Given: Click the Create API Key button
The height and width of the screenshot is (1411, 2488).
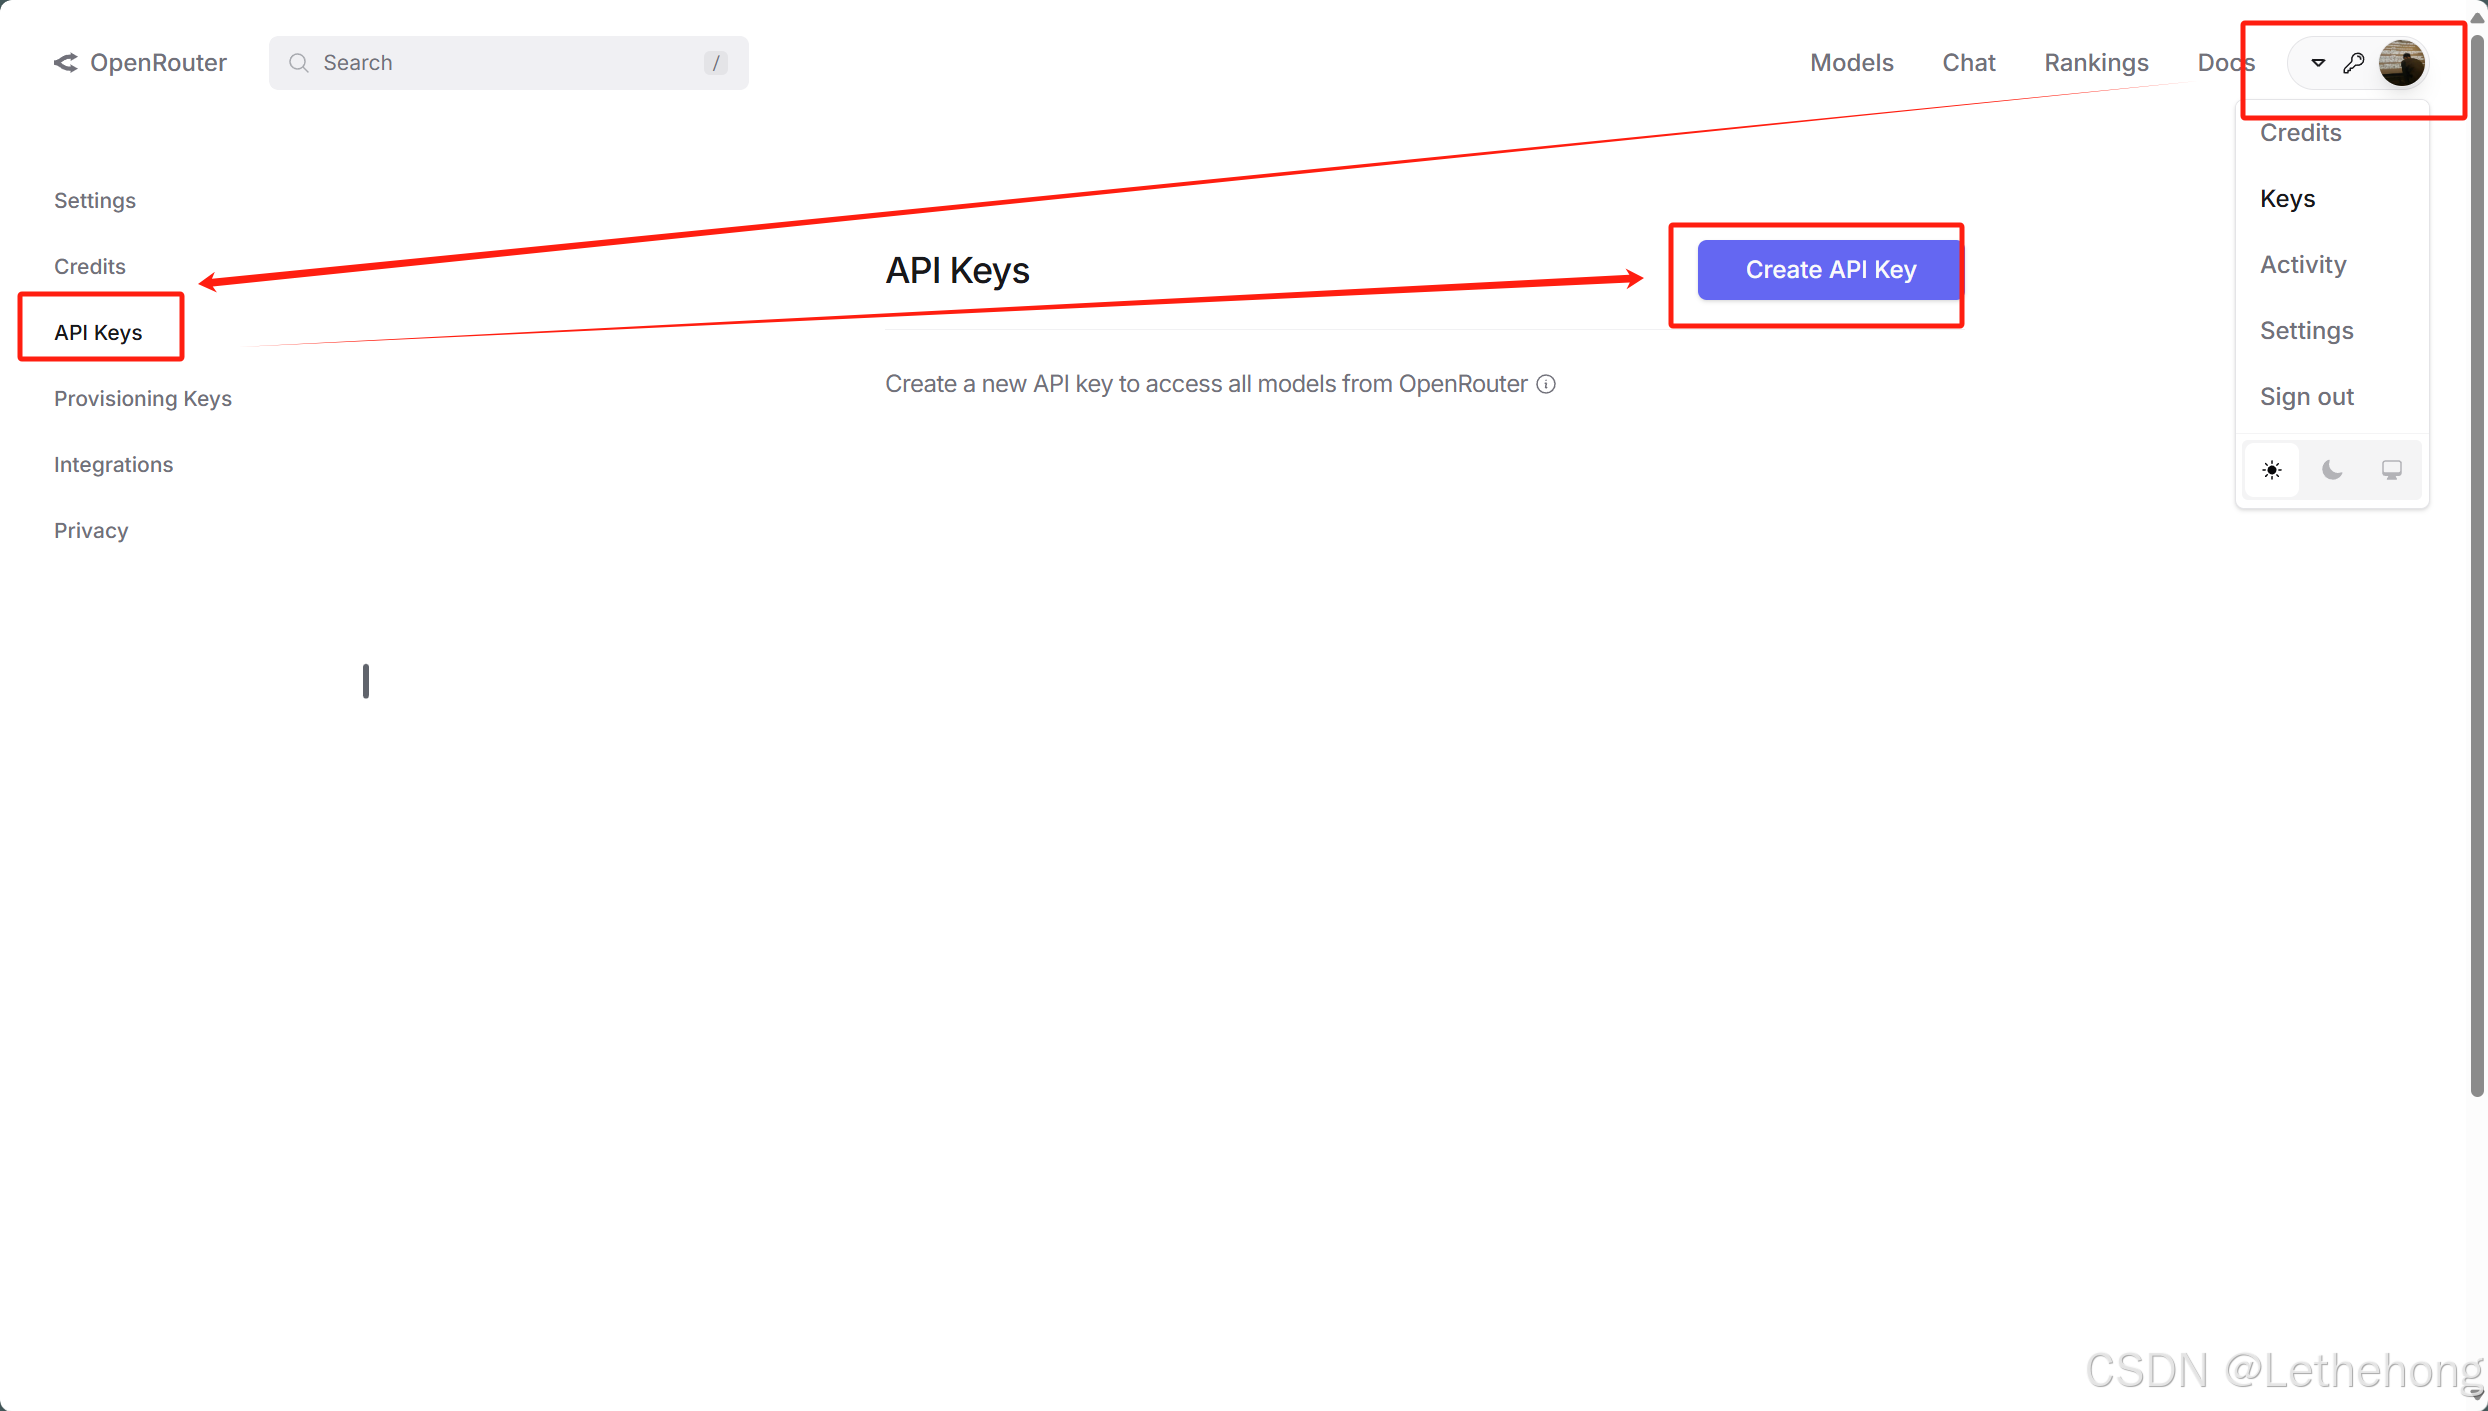Looking at the screenshot, I should 1830,270.
